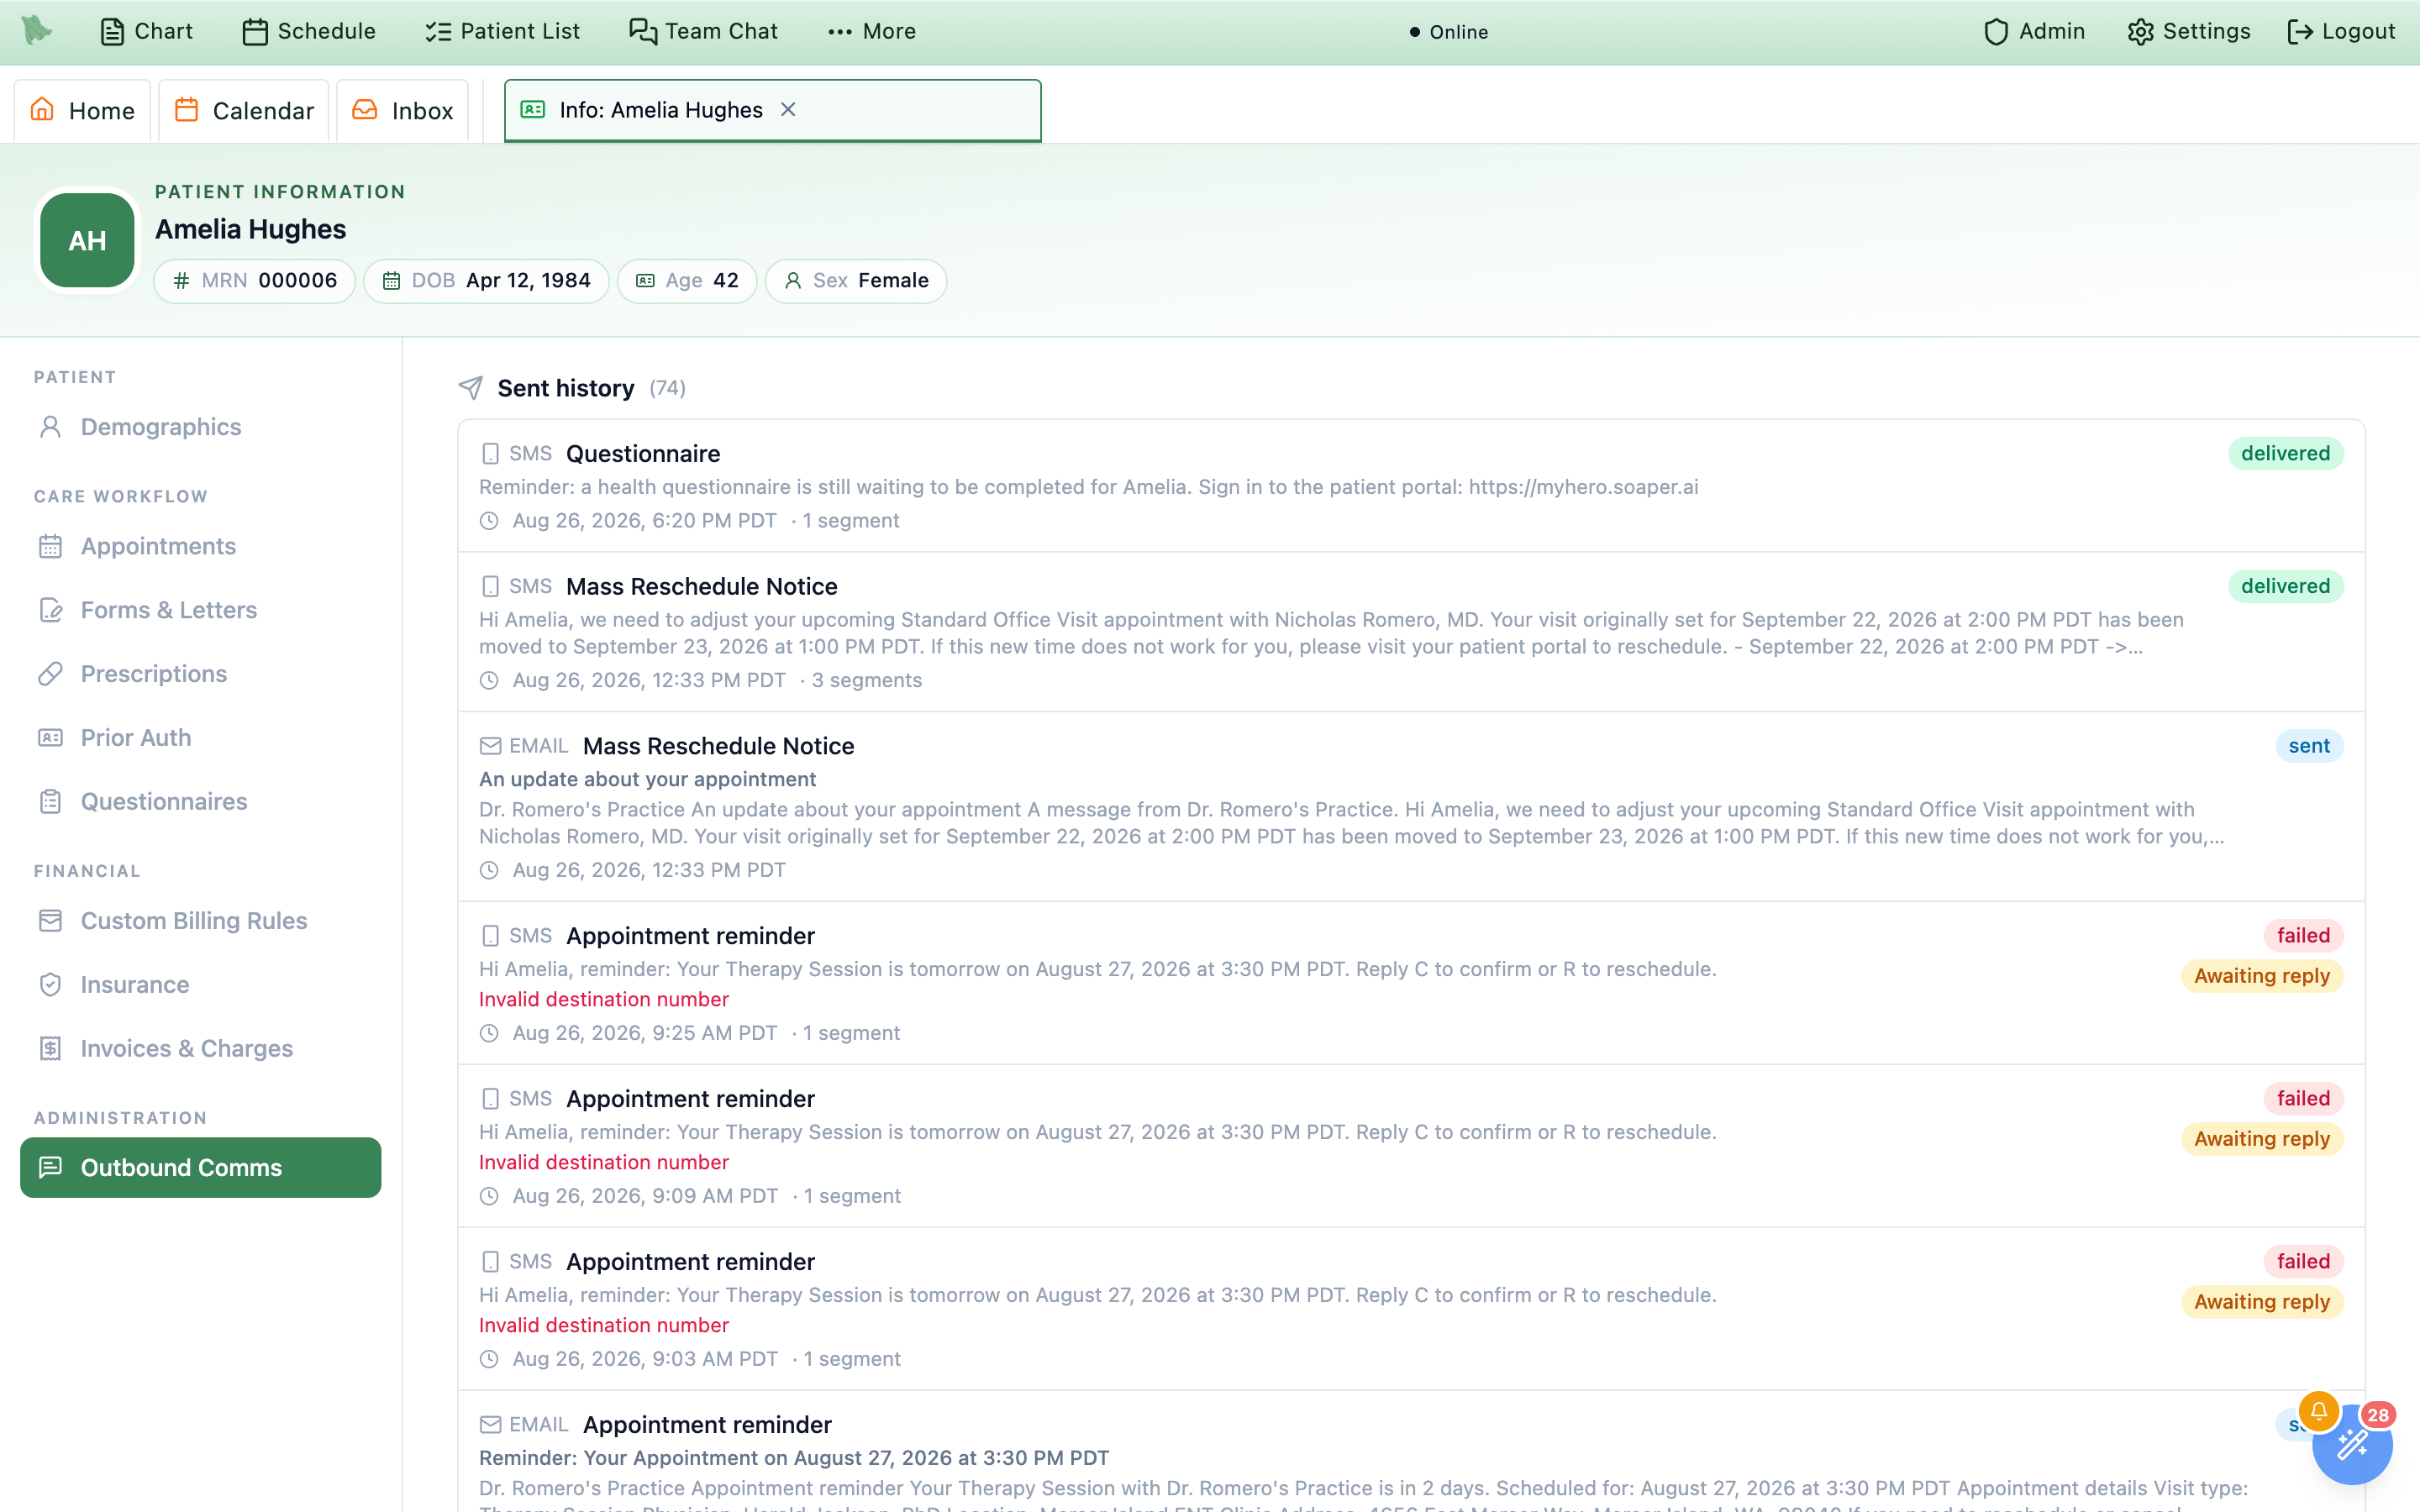Open the EMAIL Mass Reschedule Notice
2420x1512 pixels.
(x=1411, y=807)
